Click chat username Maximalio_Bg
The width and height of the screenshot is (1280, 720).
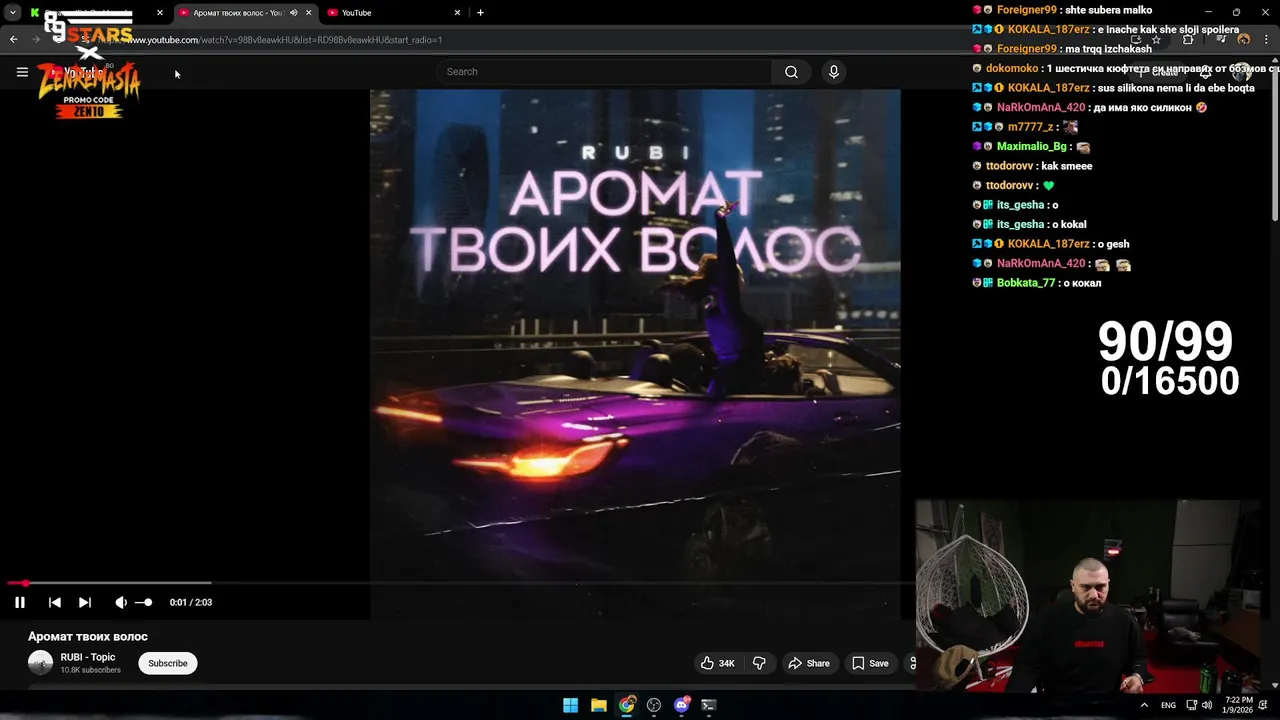(x=1032, y=146)
